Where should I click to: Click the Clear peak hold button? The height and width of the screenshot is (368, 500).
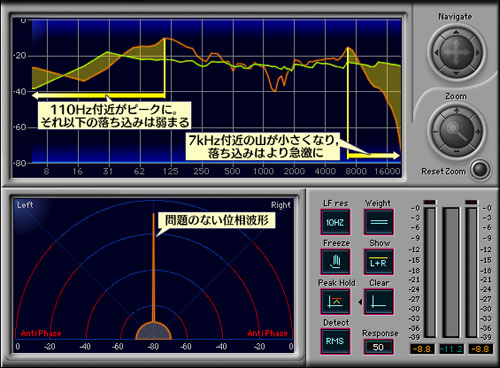point(379,302)
